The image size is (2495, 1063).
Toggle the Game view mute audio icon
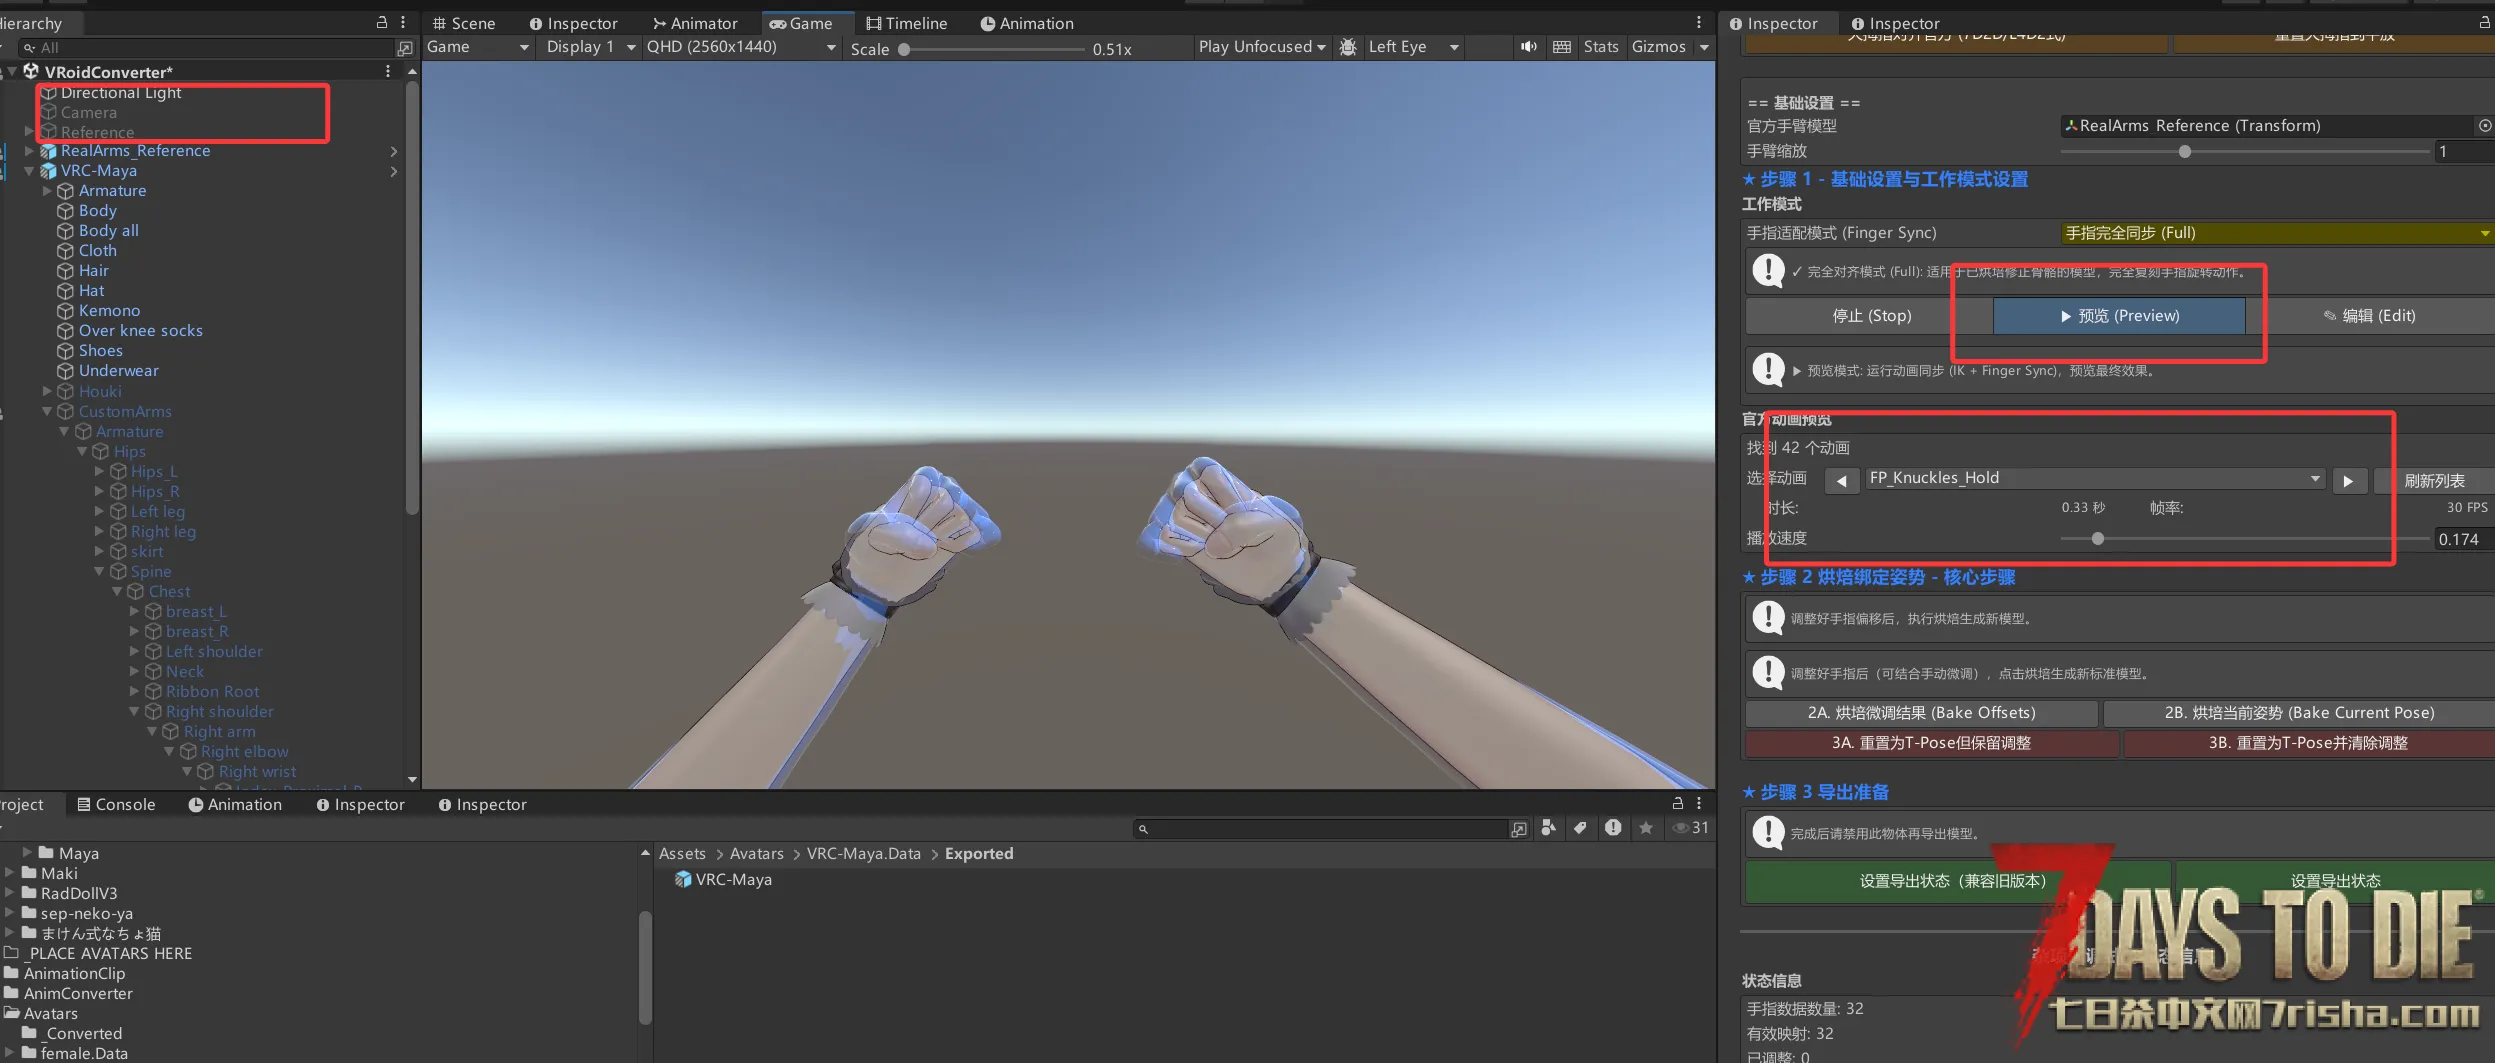tap(1528, 47)
